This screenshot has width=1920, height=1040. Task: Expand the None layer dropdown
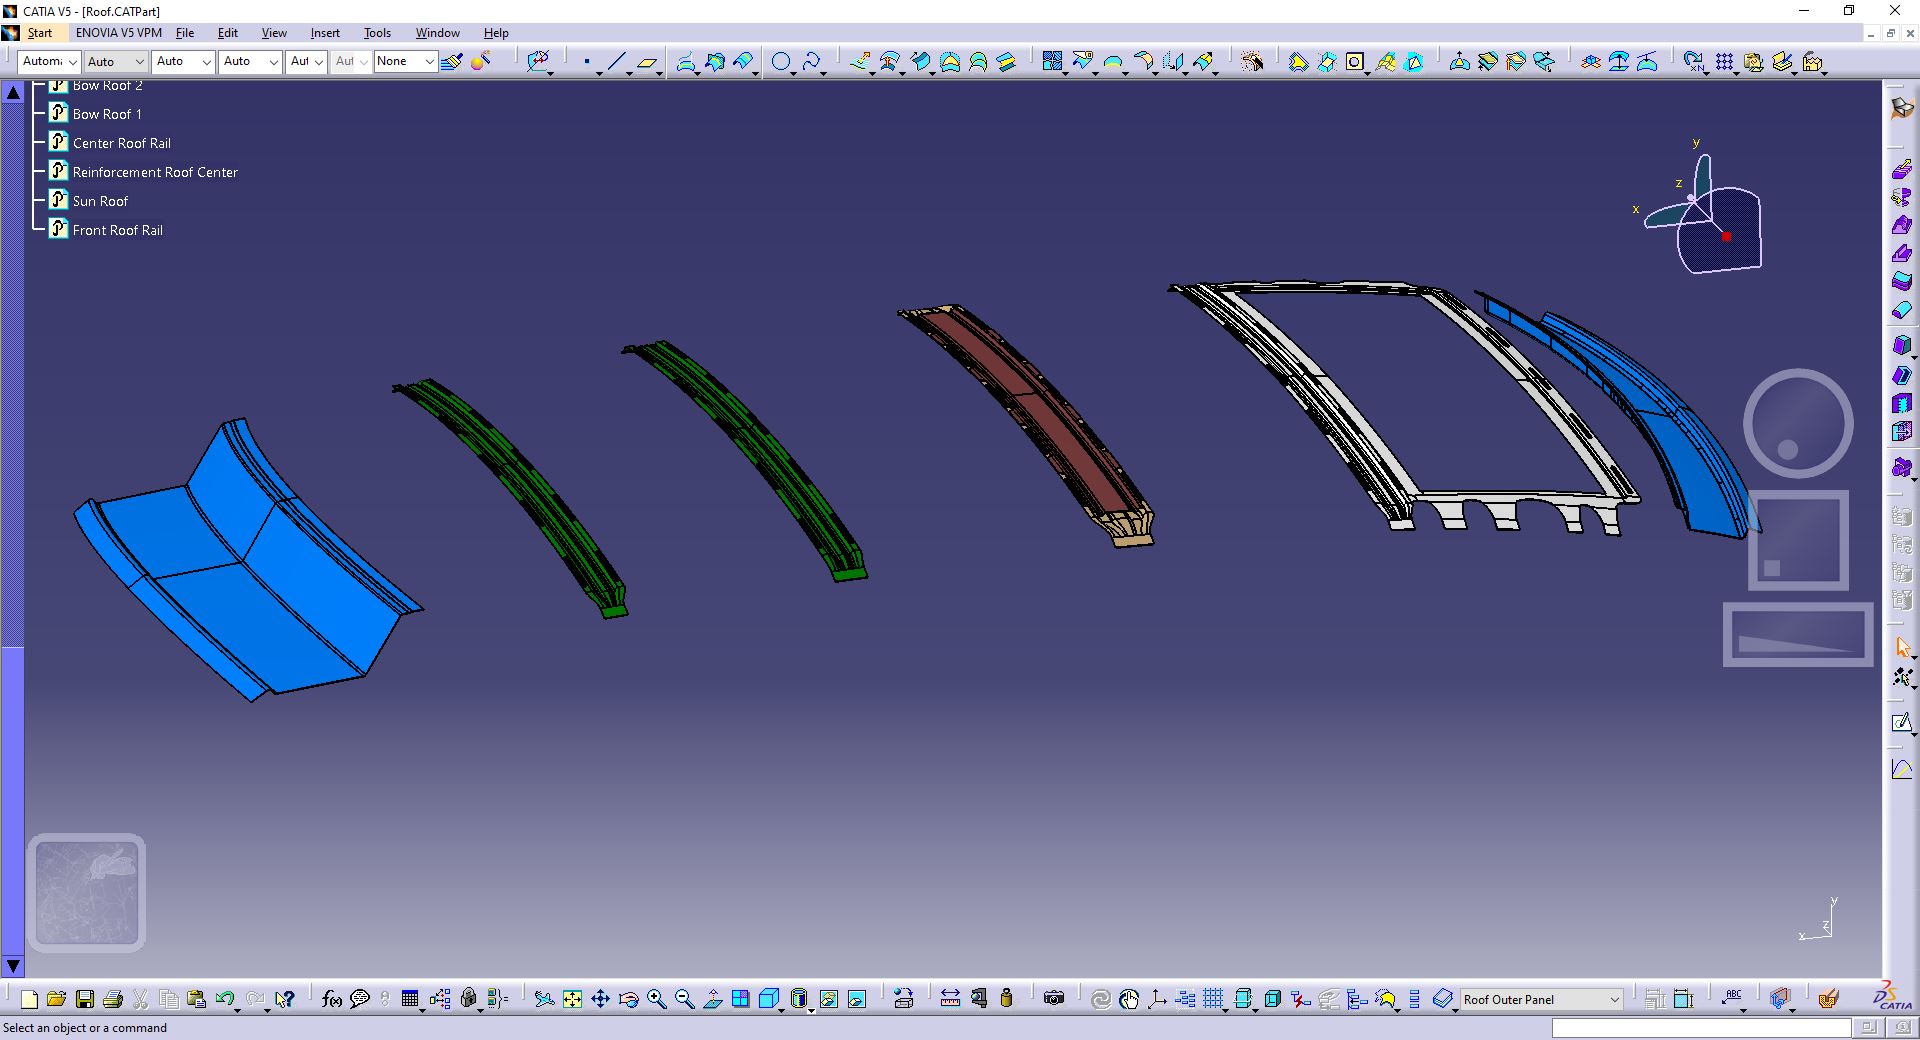point(406,62)
